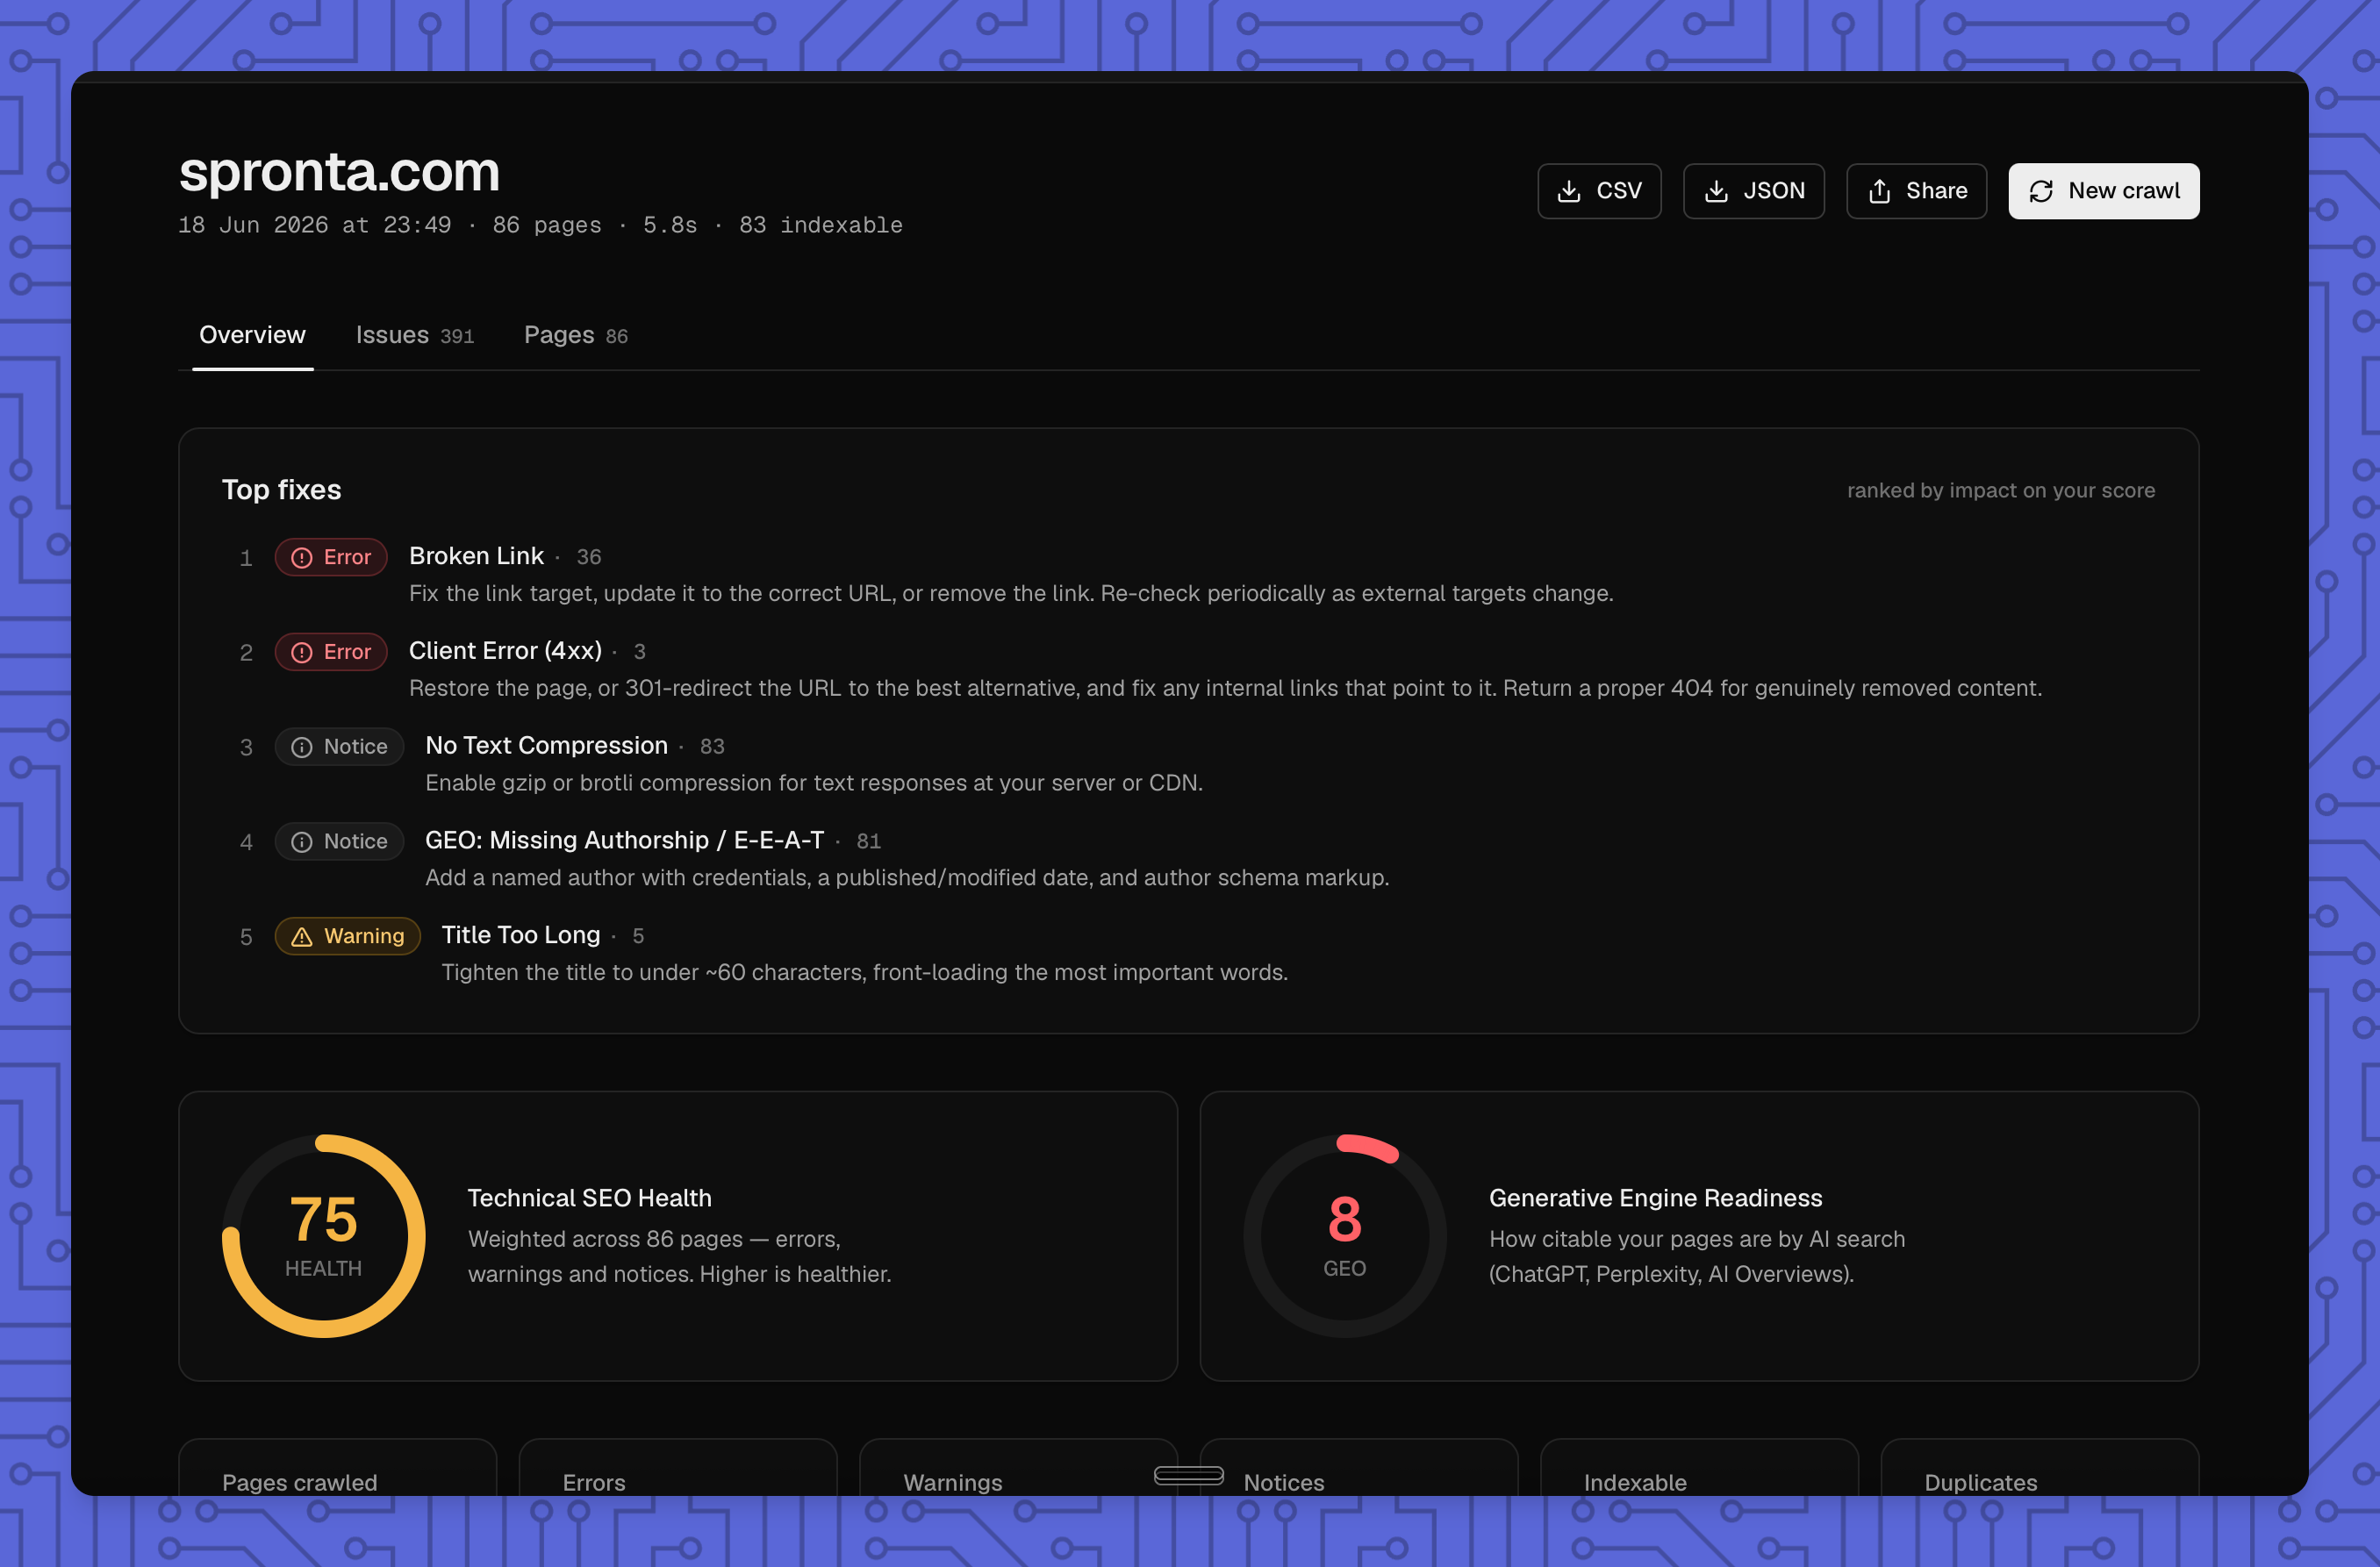Click the 75 HEALTH score gauge
2380x1567 pixels.
click(323, 1236)
